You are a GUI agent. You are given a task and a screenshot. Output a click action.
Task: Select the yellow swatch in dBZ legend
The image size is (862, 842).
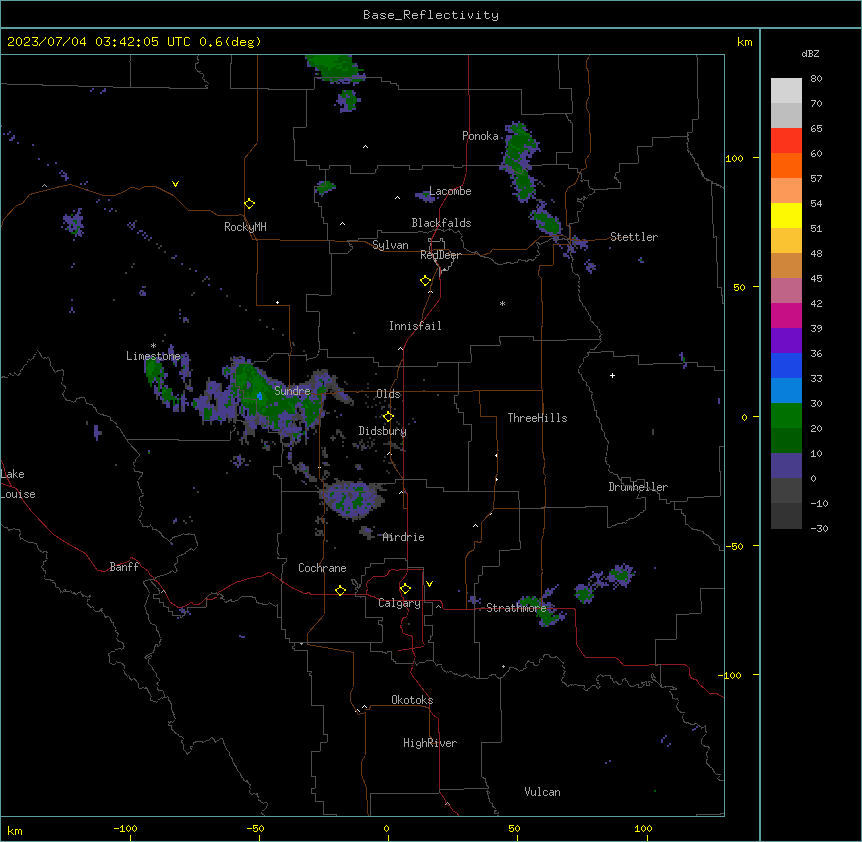[786, 215]
